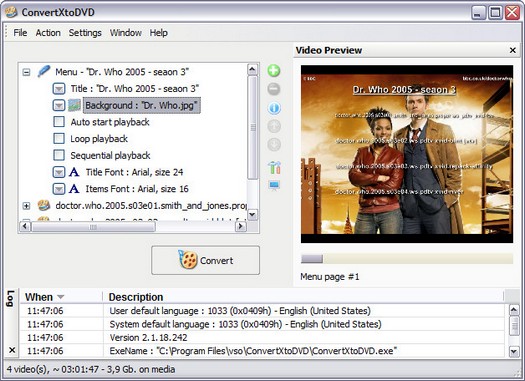525x381 pixels.
Task: Open the Background dropdown arrow
Action: point(59,105)
